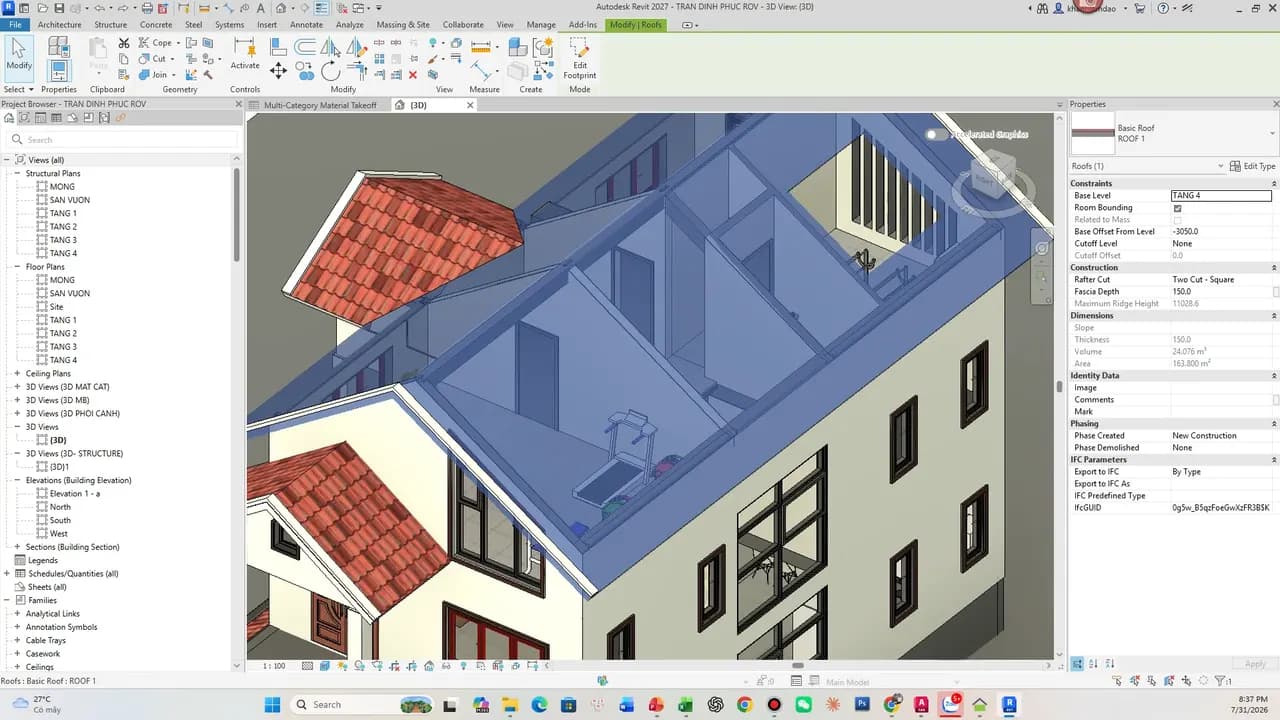Uncheck the Room Bounding checkbox
This screenshot has width=1280, height=720.
[x=1177, y=208]
